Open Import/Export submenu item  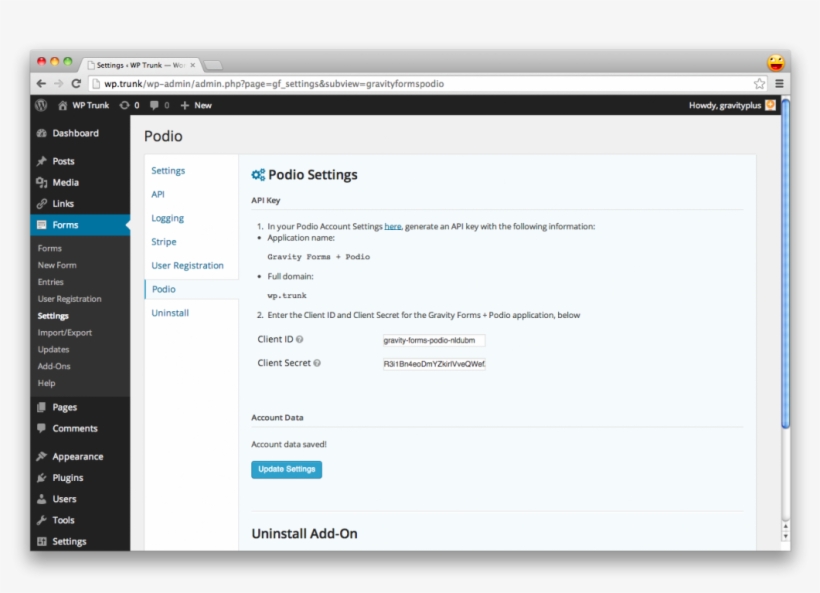tap(65, 333)
